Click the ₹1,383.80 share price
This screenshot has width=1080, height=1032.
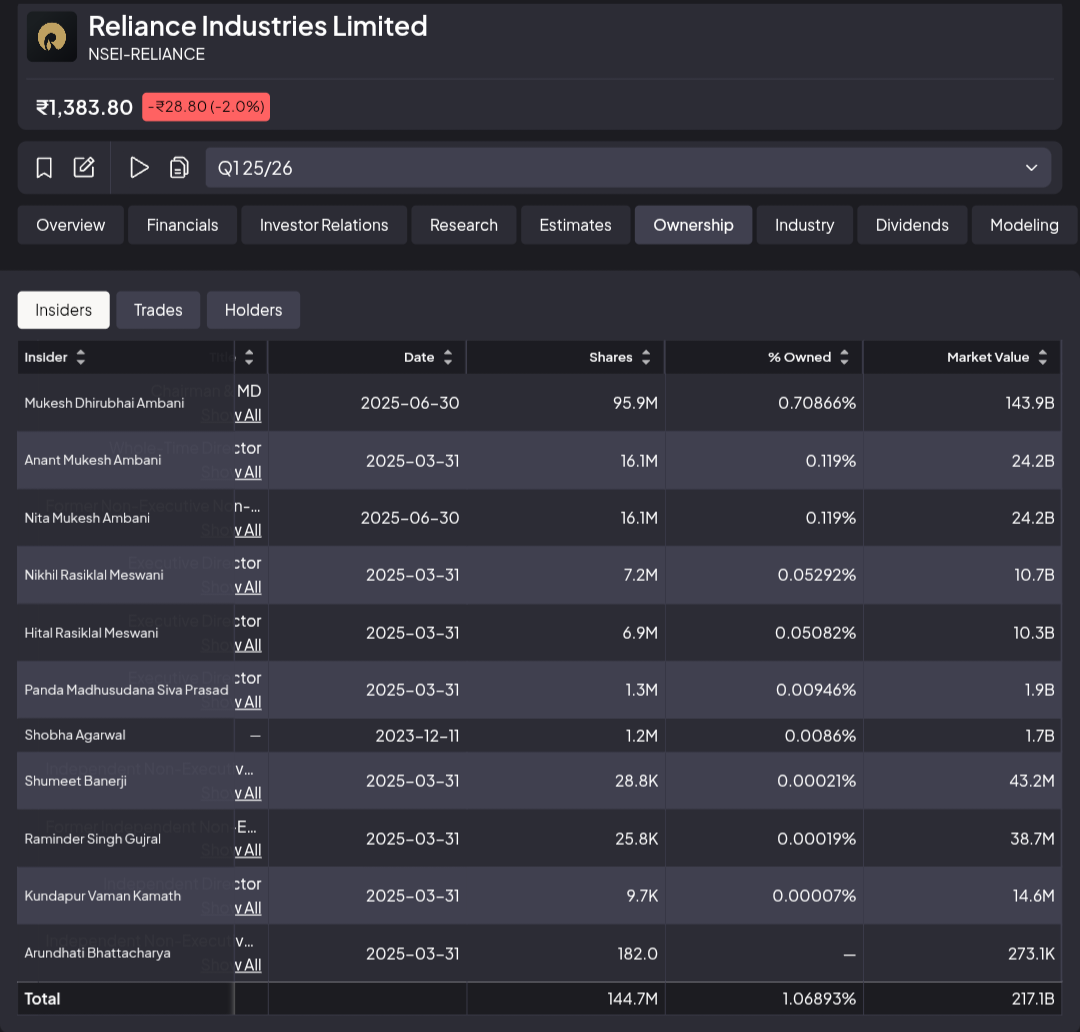click(x=84, y=107)
